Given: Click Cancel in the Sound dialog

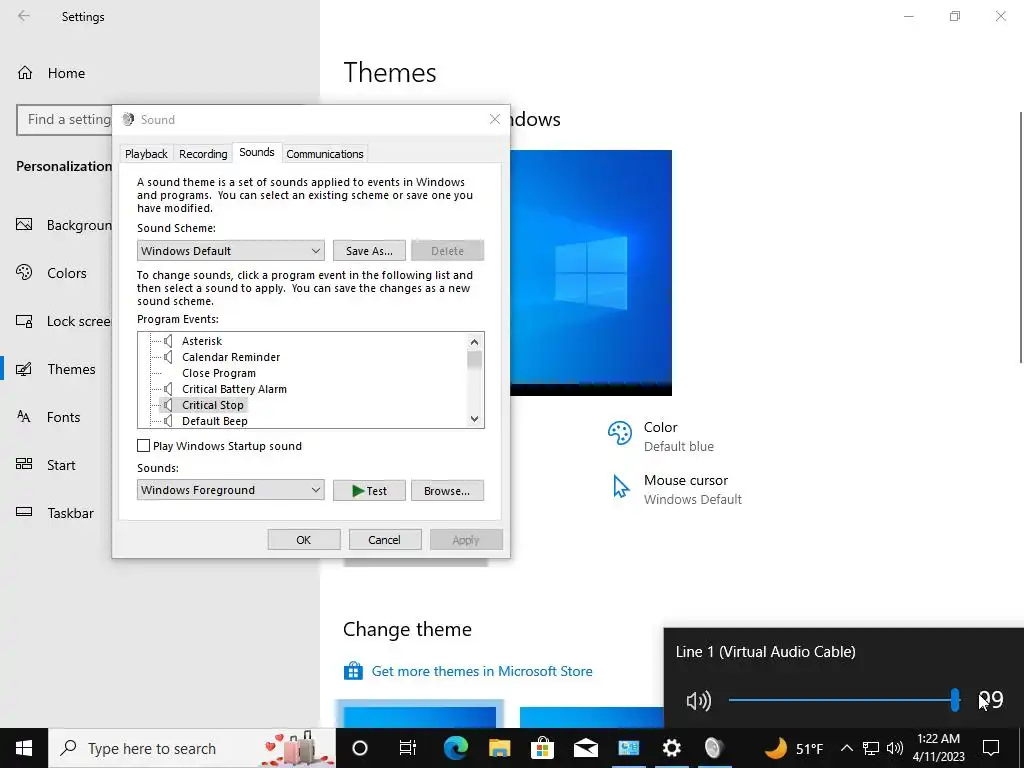Looking at the screenshot, I should pyautogui.click(x=385, y=540).
